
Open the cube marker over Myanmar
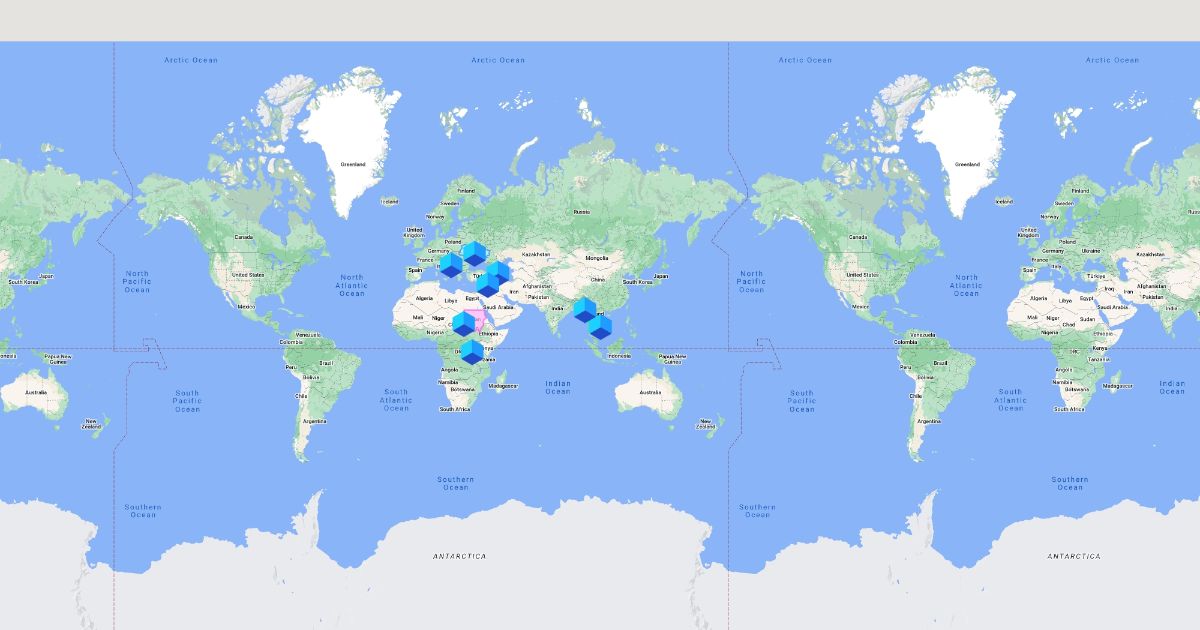tap(584, 310)
